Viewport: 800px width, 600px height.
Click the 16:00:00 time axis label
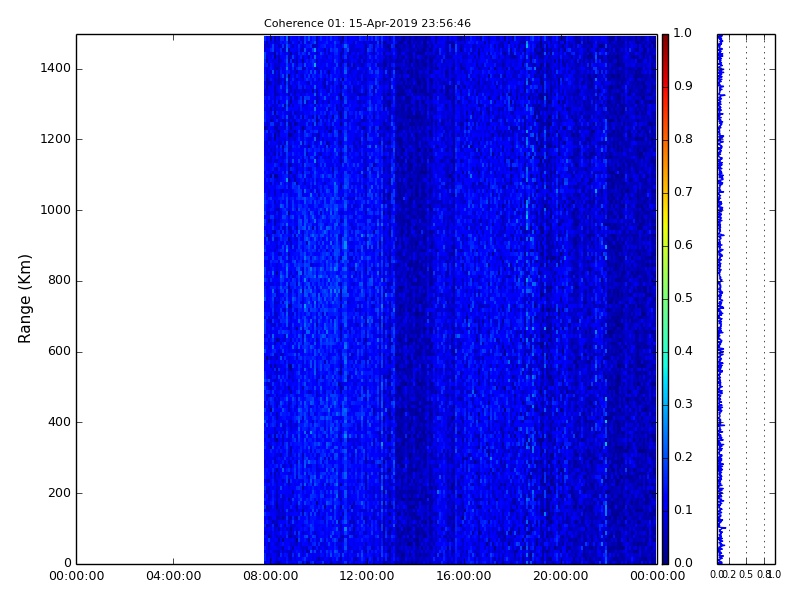tap(464, 577)
